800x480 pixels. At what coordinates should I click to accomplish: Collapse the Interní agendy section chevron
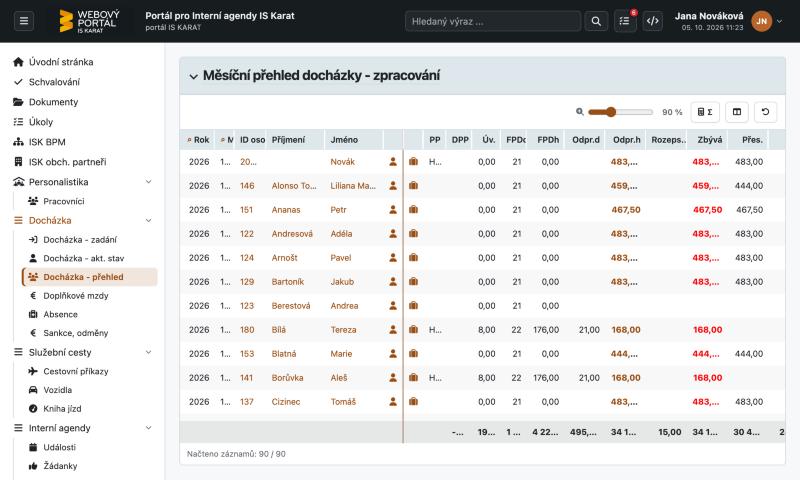(x=148, y=427)
